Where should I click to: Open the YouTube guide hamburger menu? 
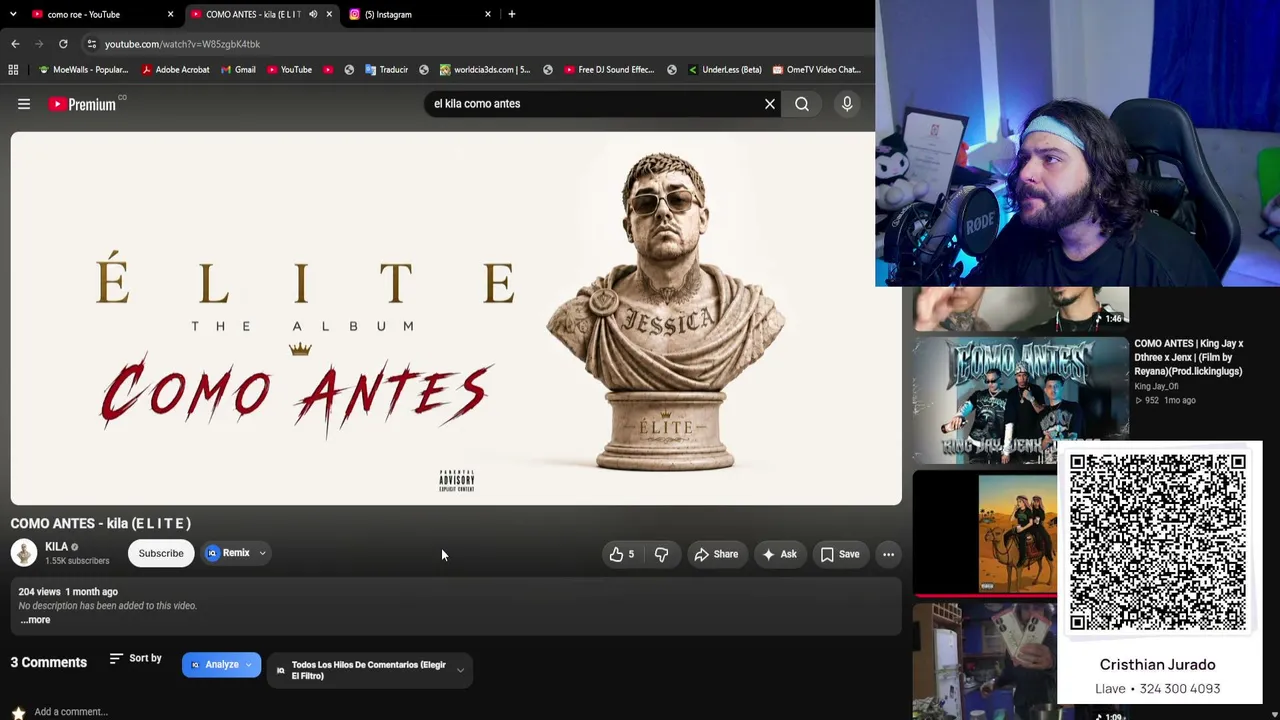click(24, 104)
